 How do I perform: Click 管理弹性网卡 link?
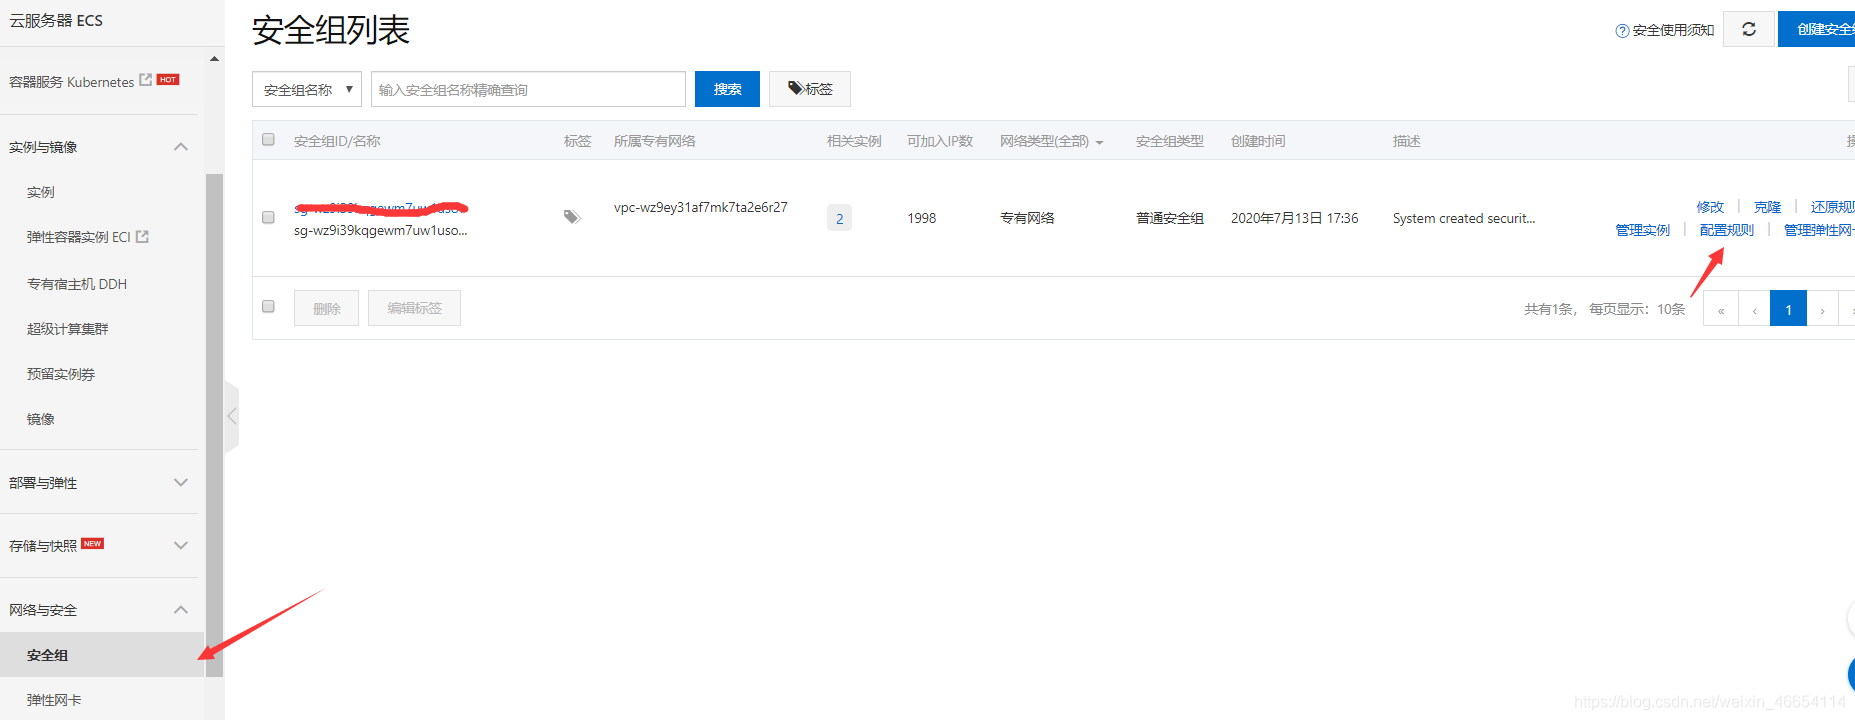(1819, 230)
